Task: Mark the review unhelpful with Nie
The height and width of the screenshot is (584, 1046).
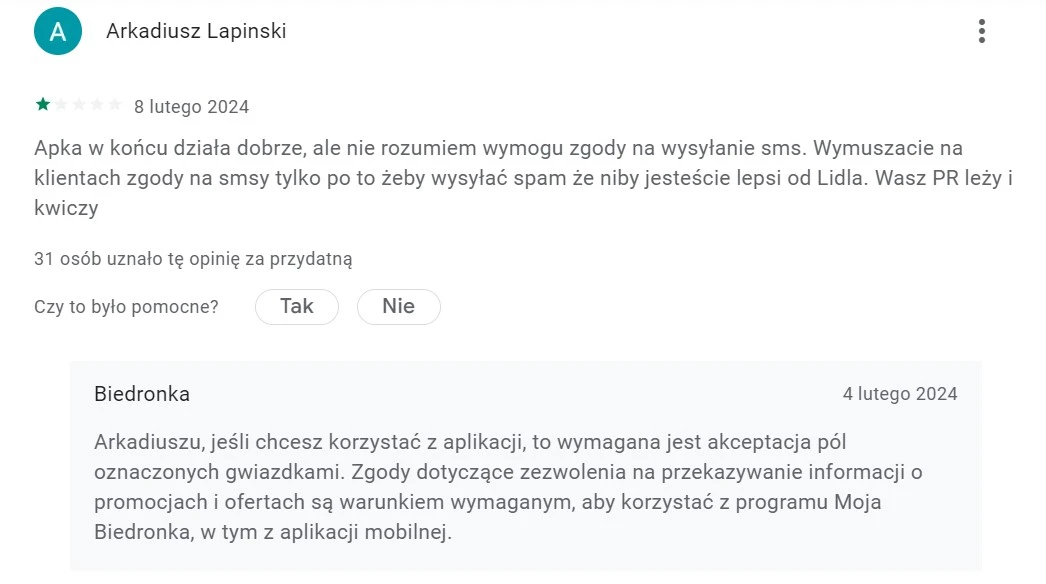Action: (x=398, y=307)
